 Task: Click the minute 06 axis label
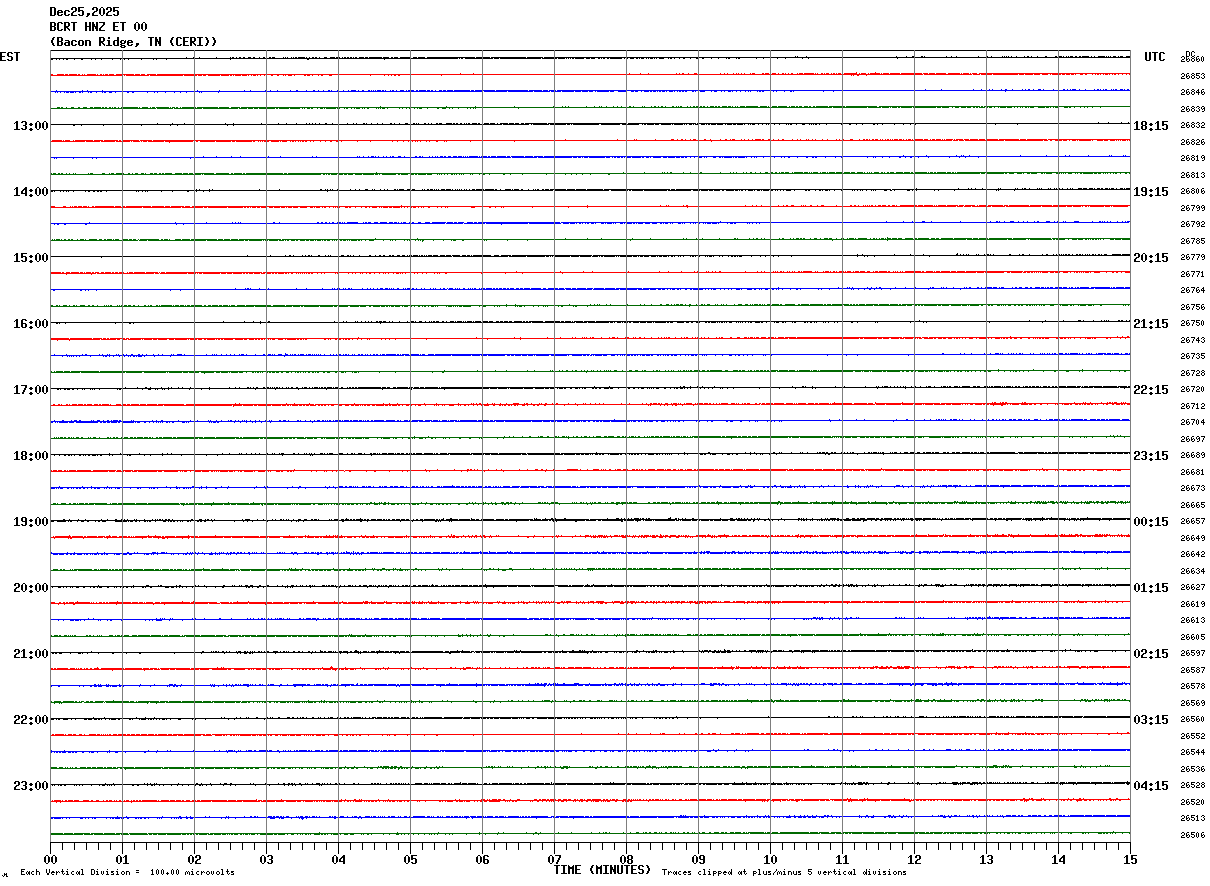[482, 859]
